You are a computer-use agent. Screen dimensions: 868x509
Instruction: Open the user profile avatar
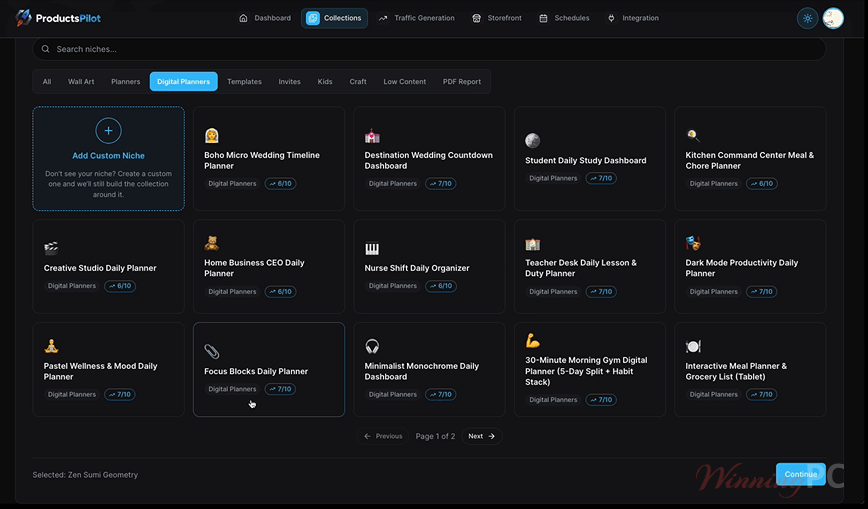pos(833,18)
